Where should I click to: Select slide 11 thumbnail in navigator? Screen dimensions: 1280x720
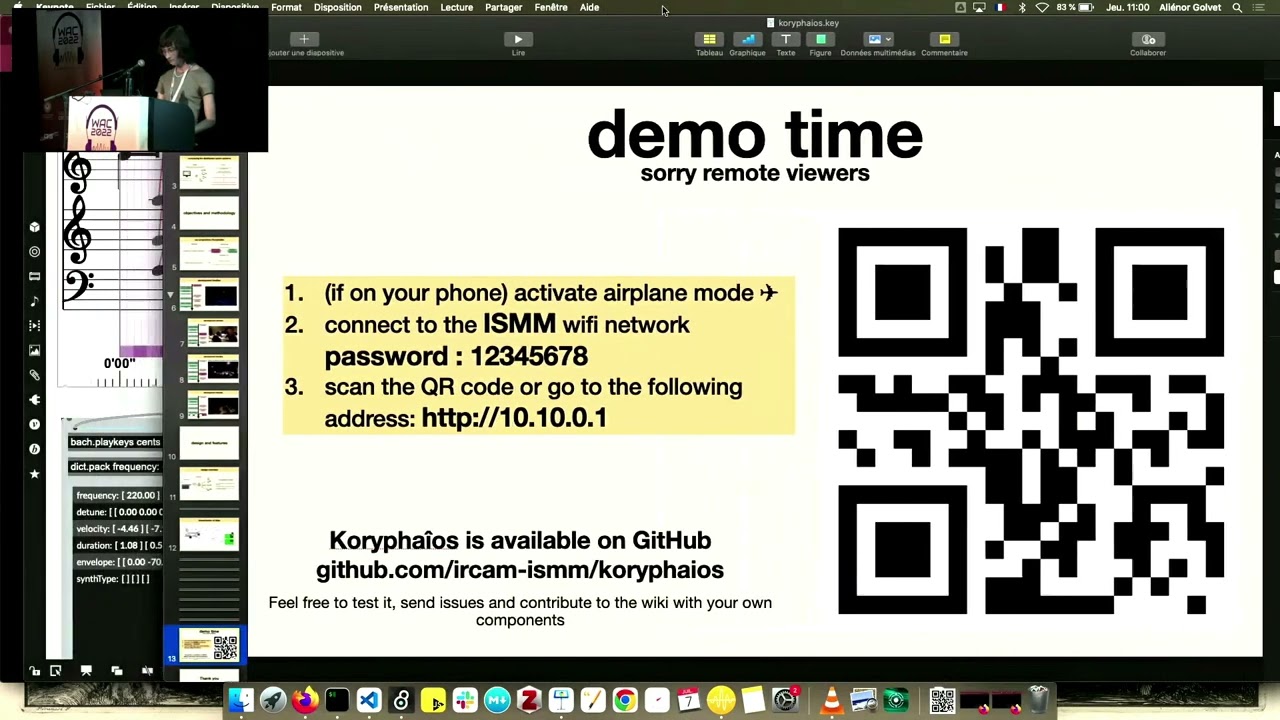(x=209, y=484)
